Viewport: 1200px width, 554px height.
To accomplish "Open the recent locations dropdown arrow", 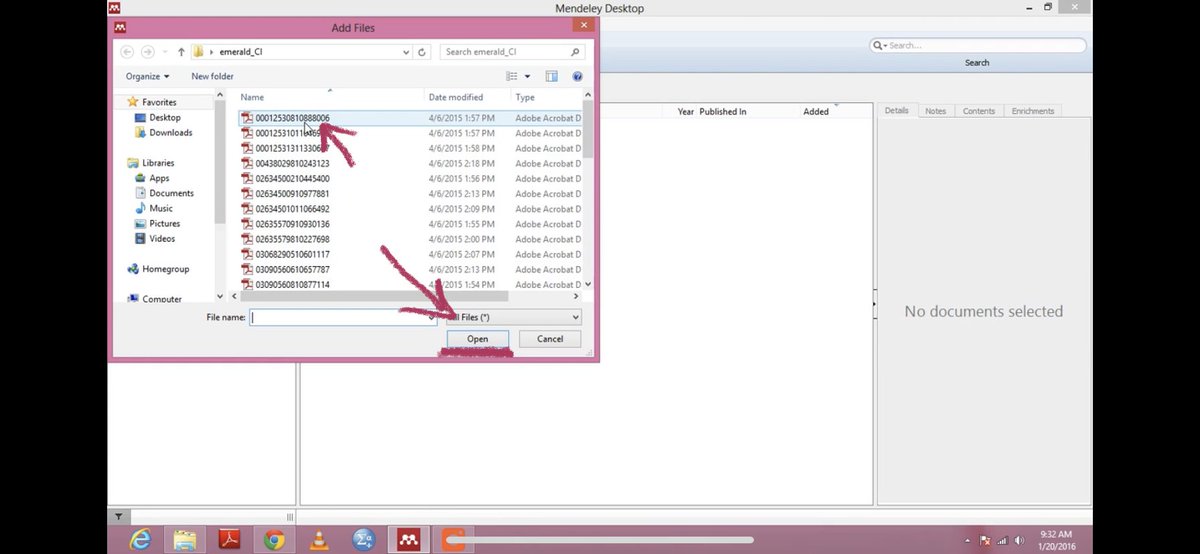I will coord(165,52).
